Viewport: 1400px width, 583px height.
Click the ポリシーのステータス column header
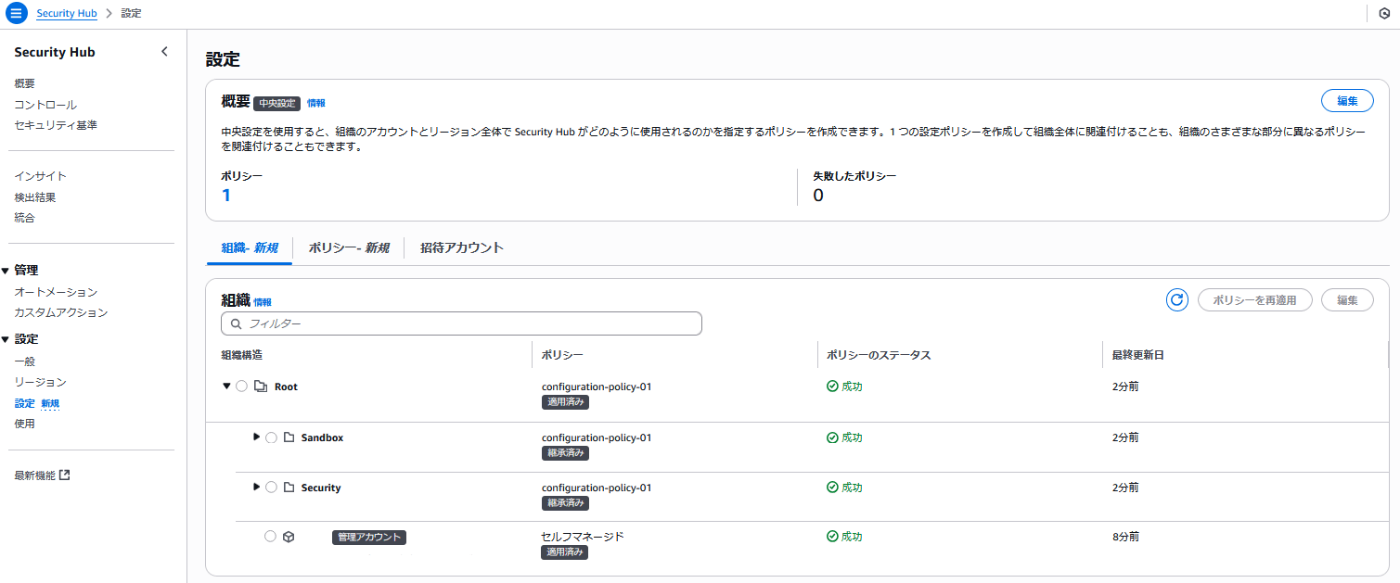click(x=879, y=355)
